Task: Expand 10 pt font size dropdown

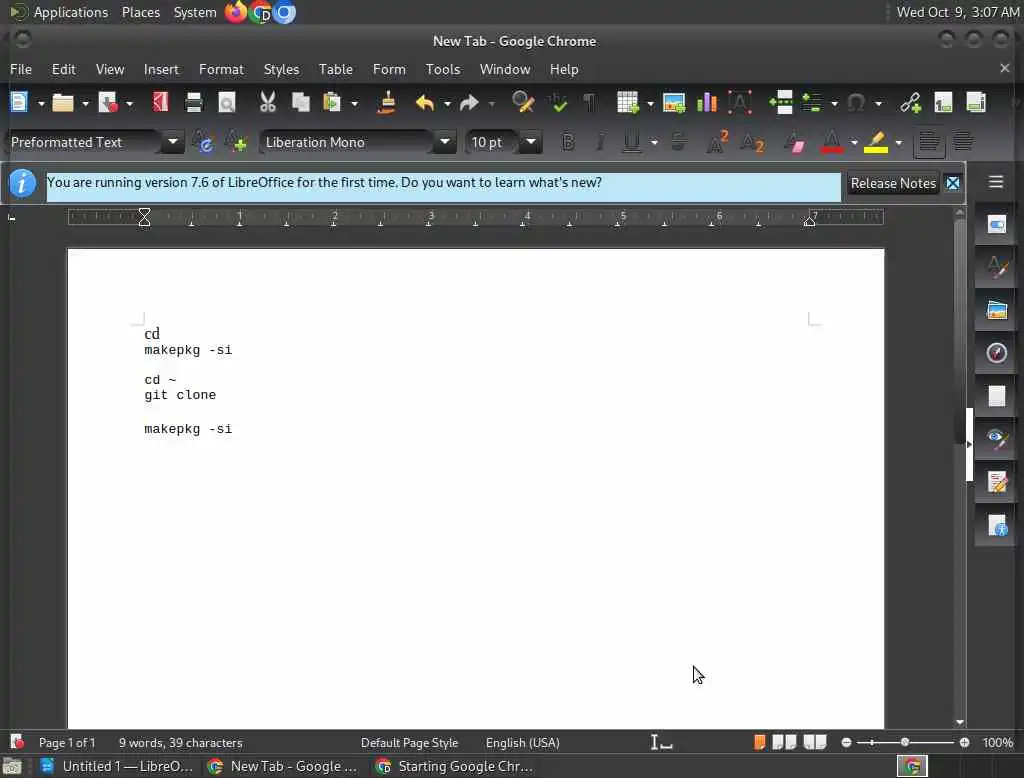Action: pyautogui.click(x=531, y=142)
